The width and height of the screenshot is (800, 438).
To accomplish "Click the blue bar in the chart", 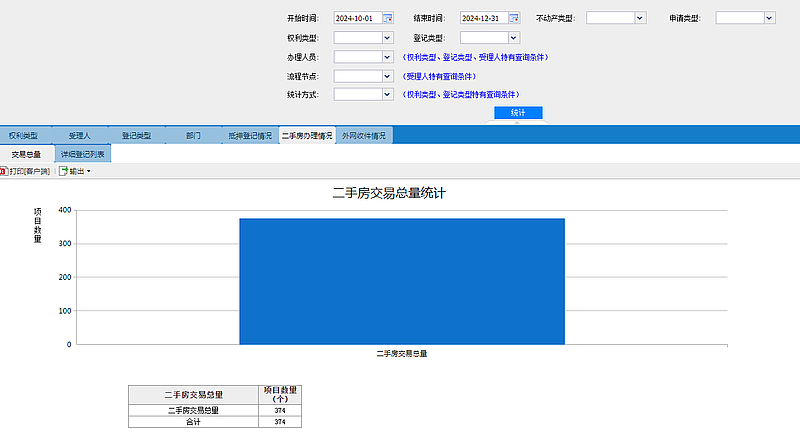I will point(402,281).
